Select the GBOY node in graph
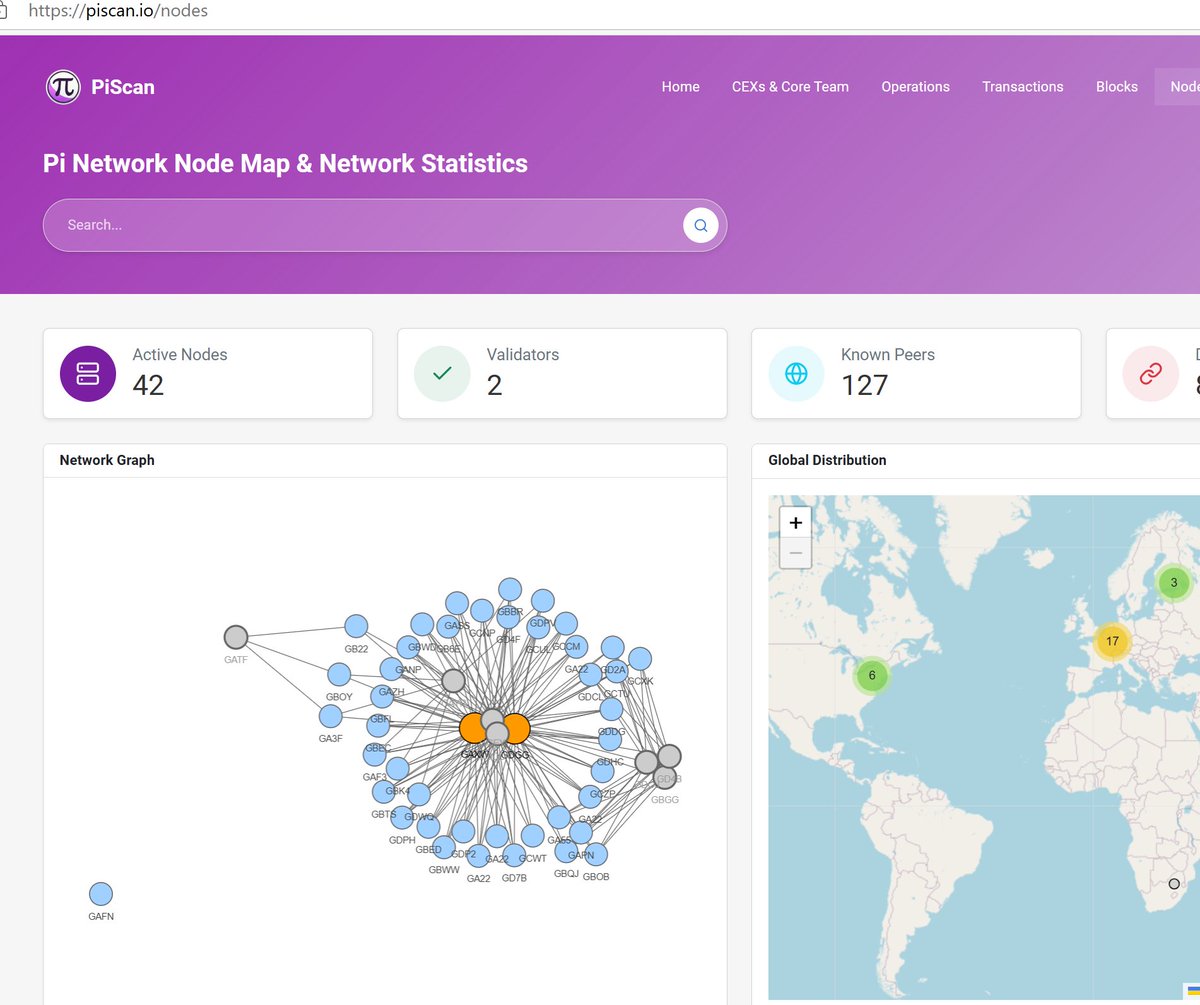 point(339,674)
